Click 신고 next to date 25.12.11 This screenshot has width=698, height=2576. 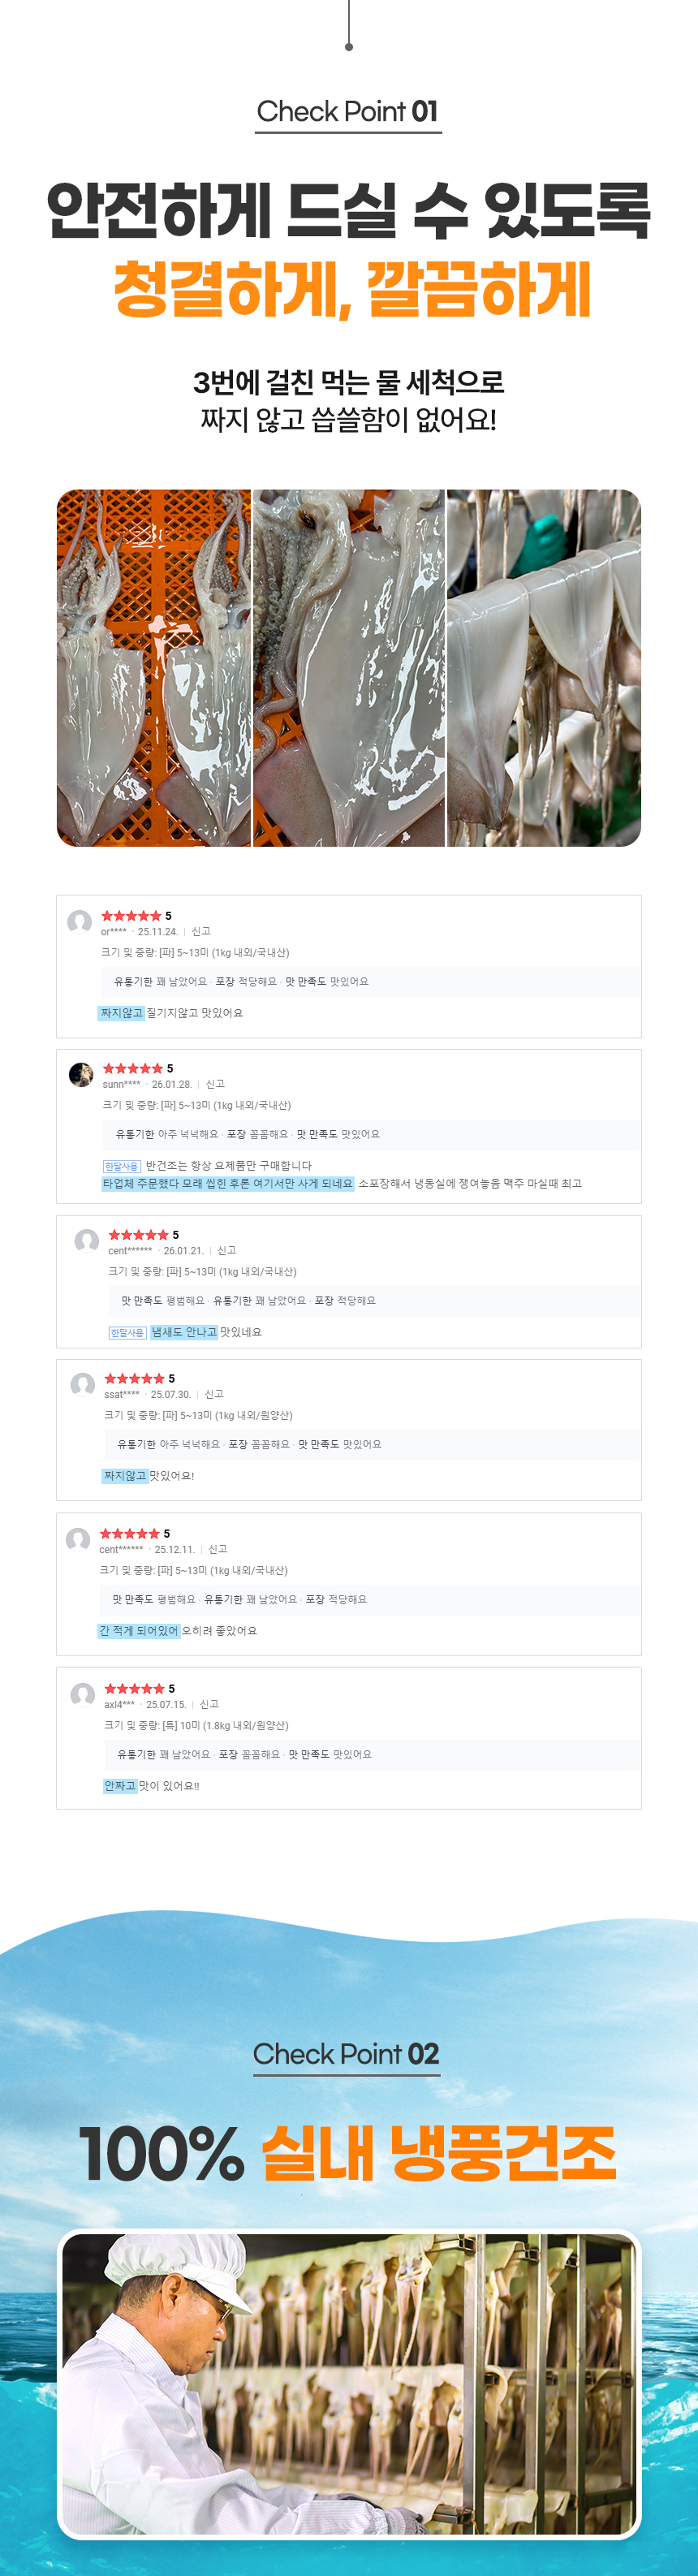click(218, 1550)
